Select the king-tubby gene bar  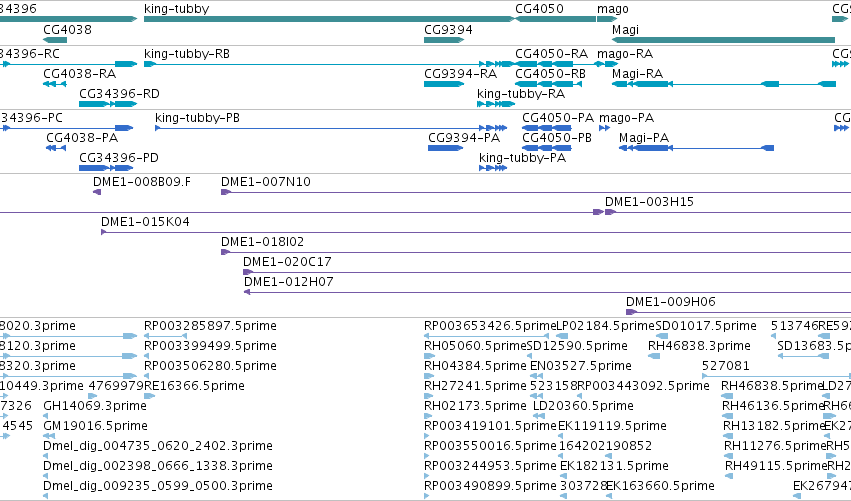pyautogui.click(x=329, y=19)
